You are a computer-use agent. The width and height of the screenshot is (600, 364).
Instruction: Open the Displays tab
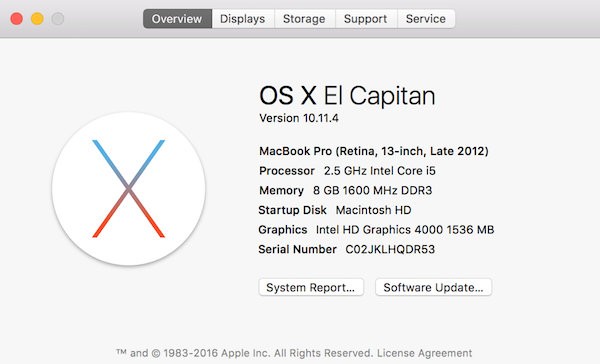click(x=243, y=19)
